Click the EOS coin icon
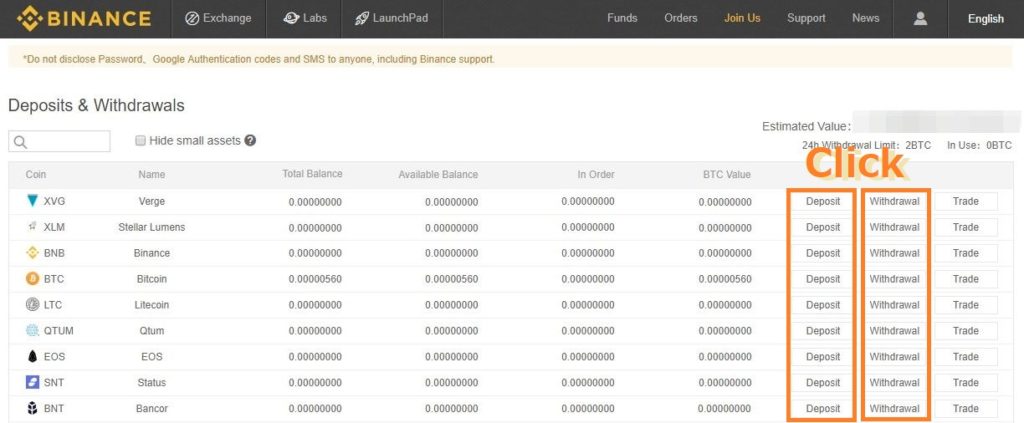This screenshot has width=1024, height=423. [32, 356]
